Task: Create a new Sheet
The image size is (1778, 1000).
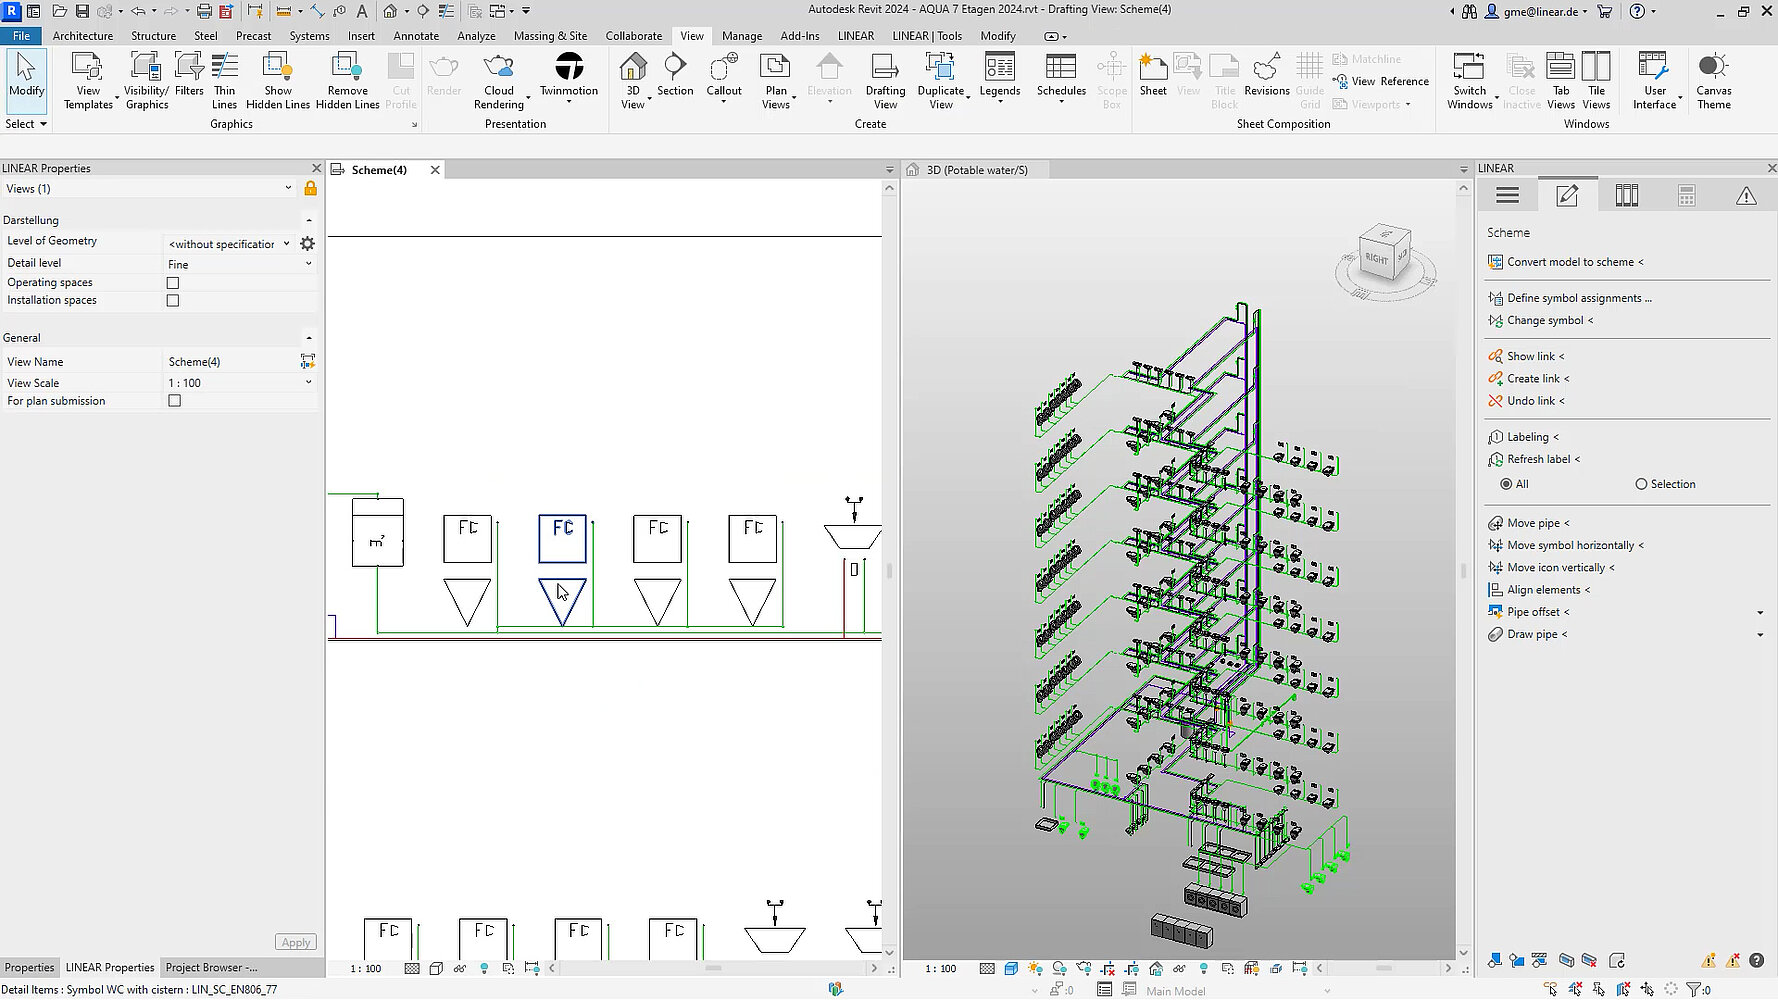Action: (1152, 78)
